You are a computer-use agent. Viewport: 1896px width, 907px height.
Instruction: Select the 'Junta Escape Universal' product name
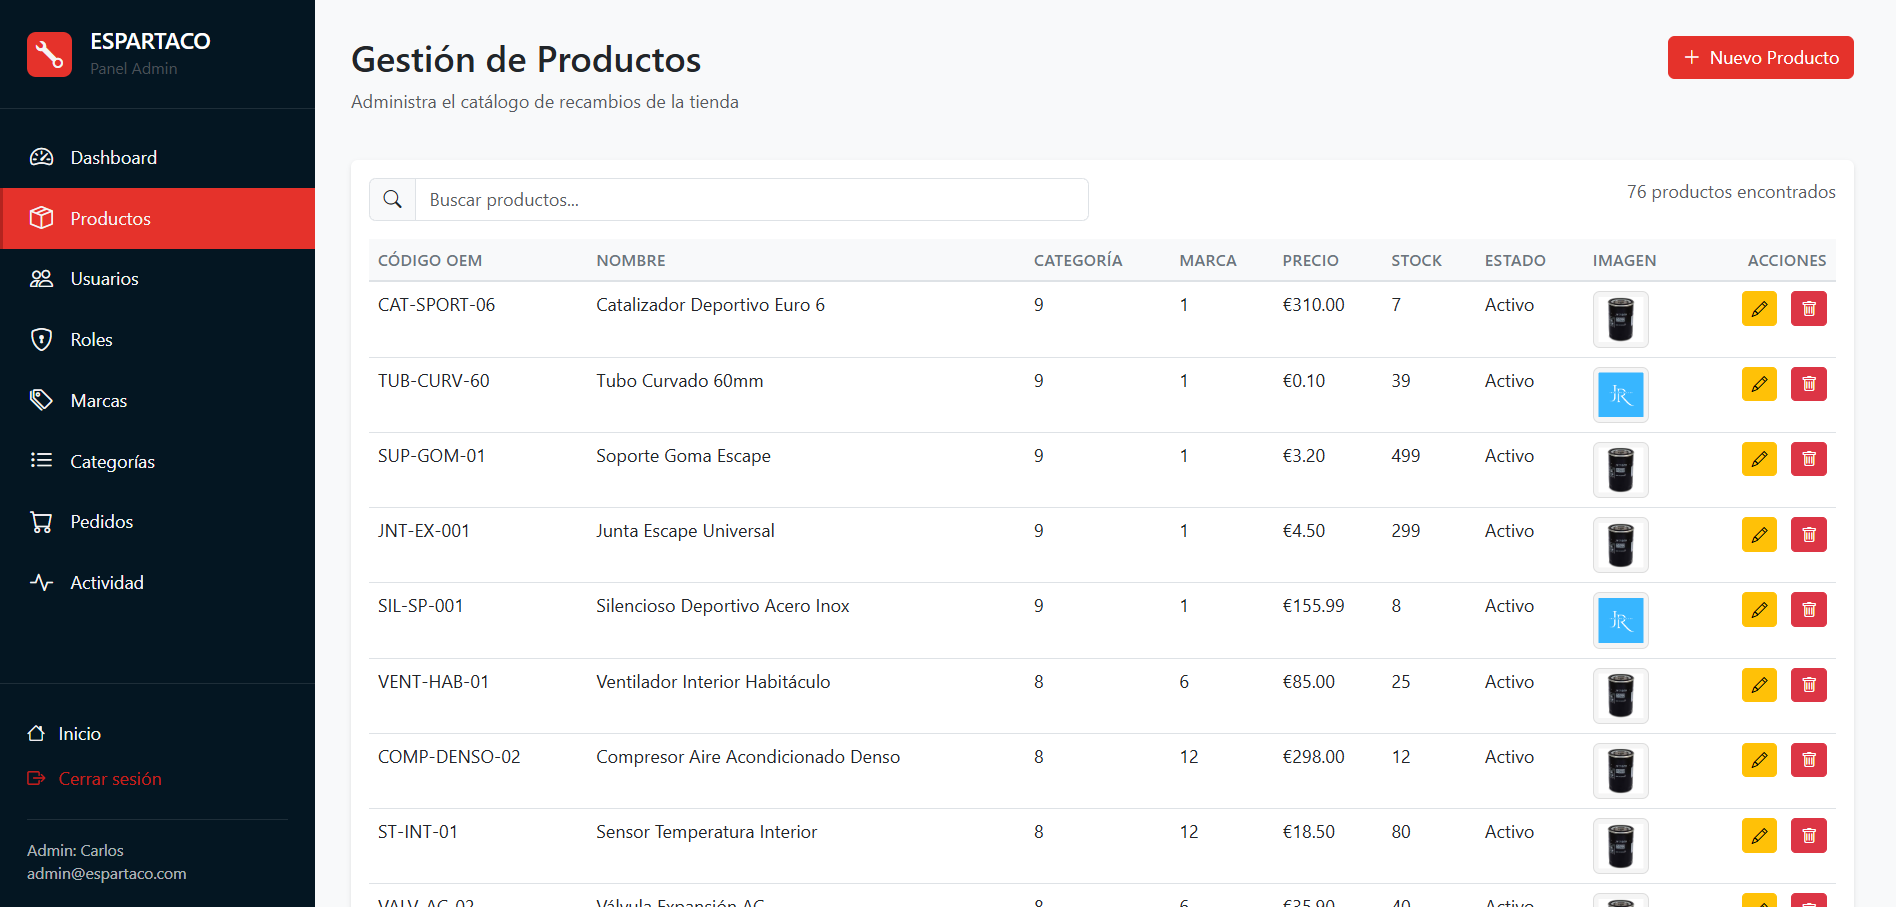click(685, 531)
